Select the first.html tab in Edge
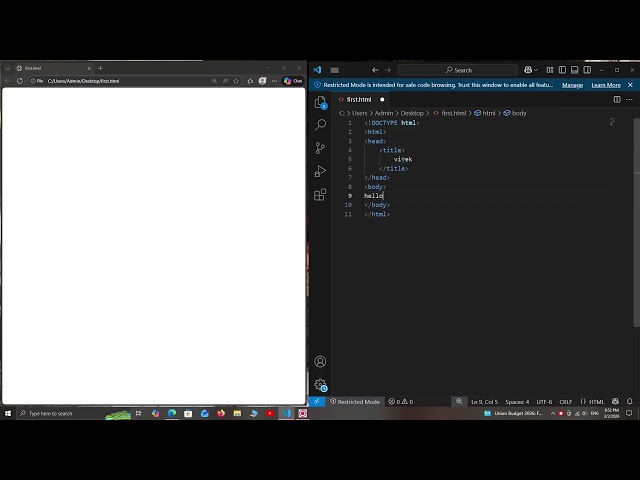Image resolution: width=640 pixels, height=480 pixels. (53, 68)
